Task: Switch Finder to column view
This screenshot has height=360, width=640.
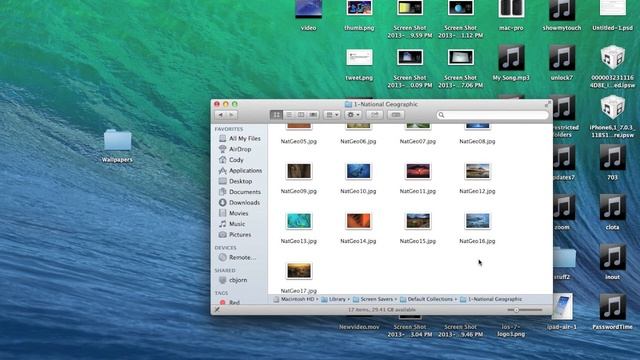Action: [301, 115]
